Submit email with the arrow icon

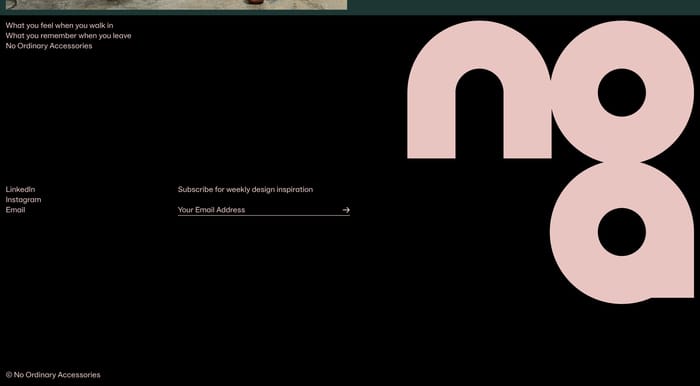[346, 210]
